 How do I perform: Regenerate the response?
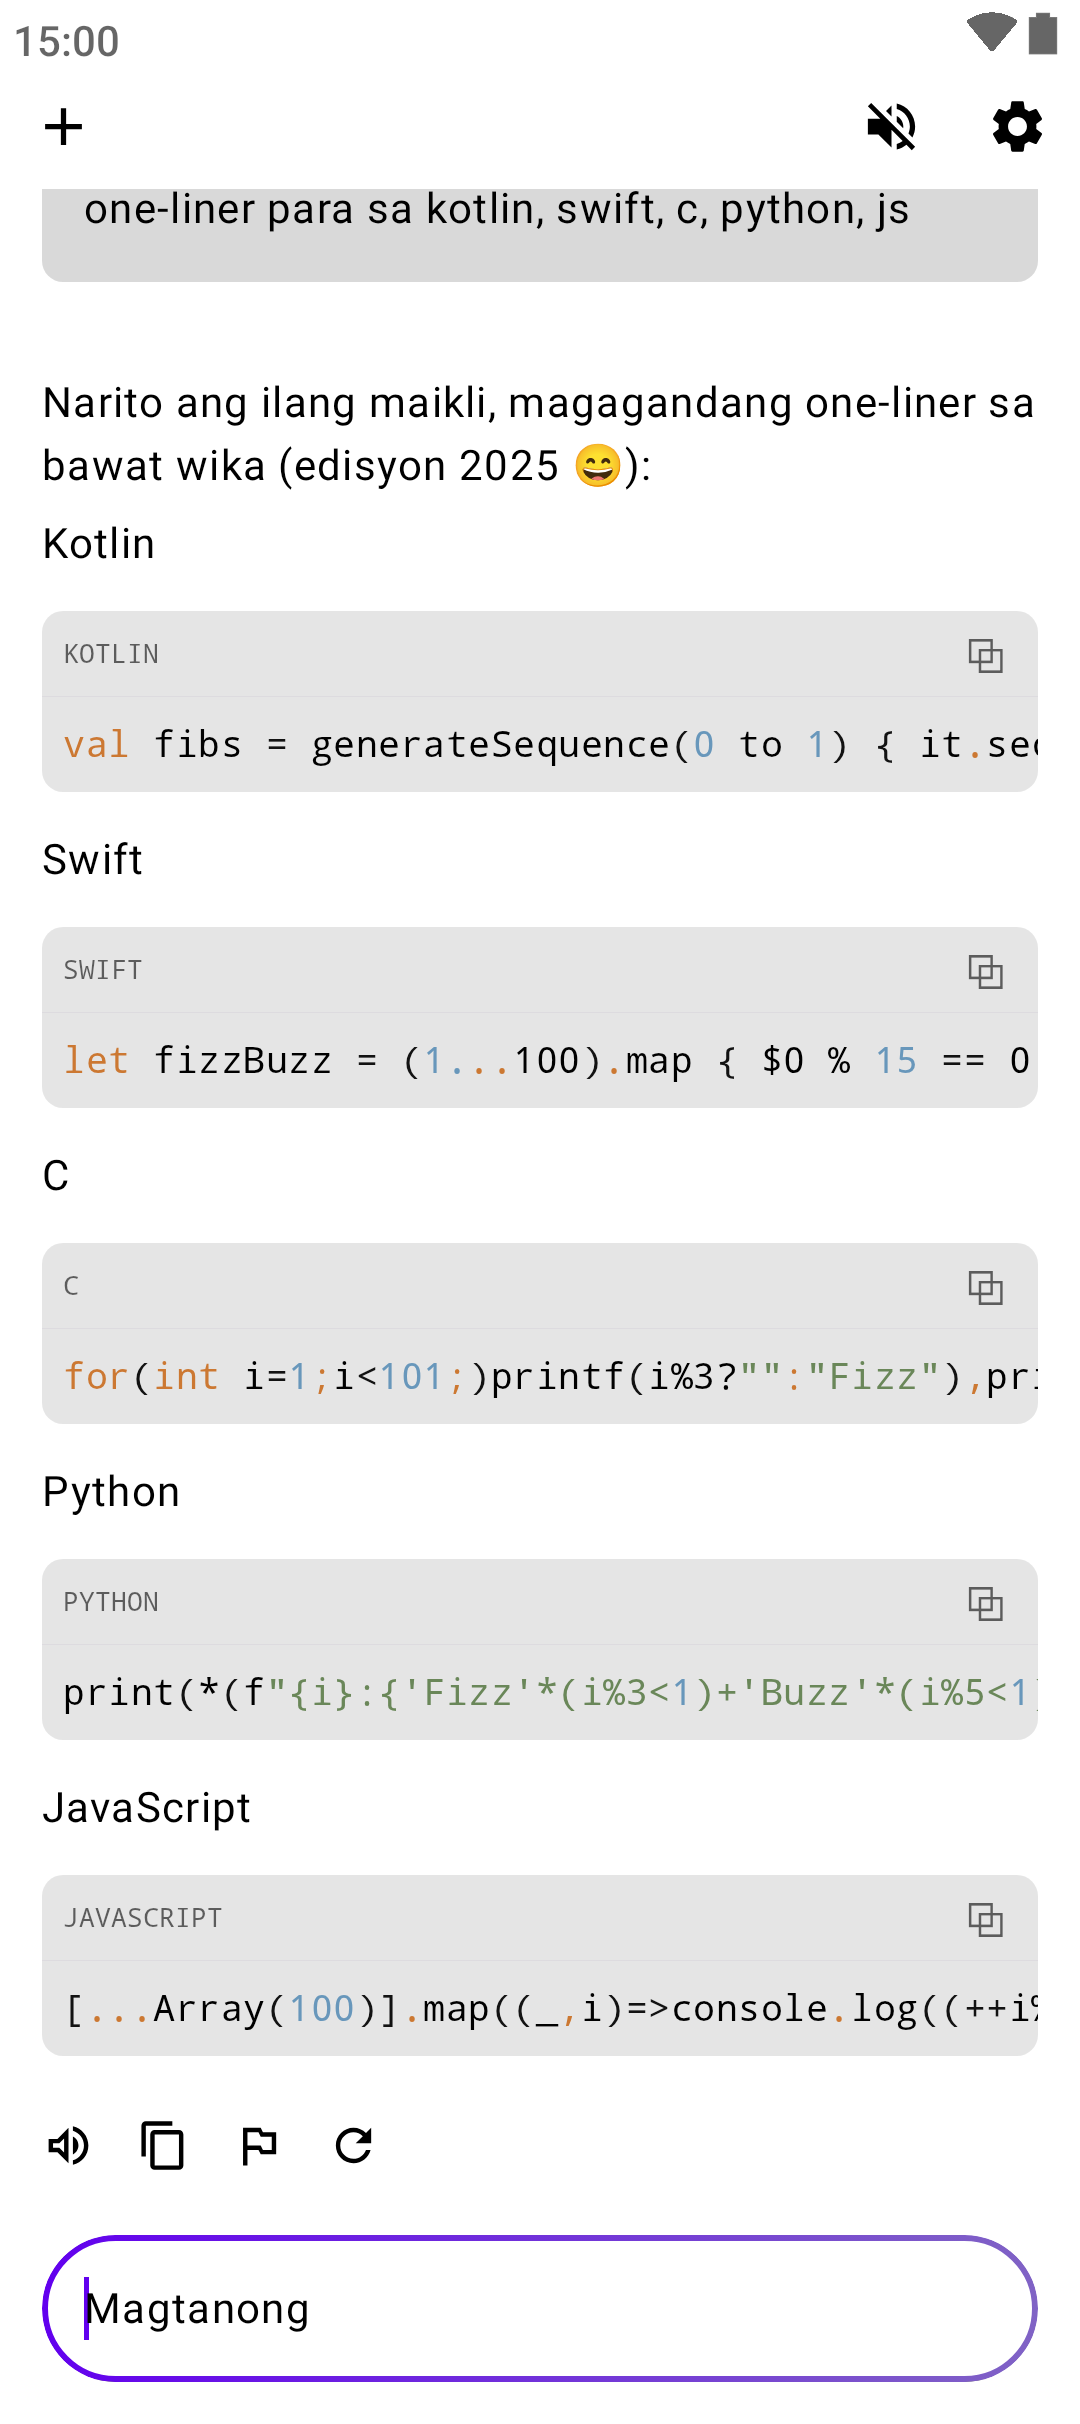click(x=354, y=2145)
